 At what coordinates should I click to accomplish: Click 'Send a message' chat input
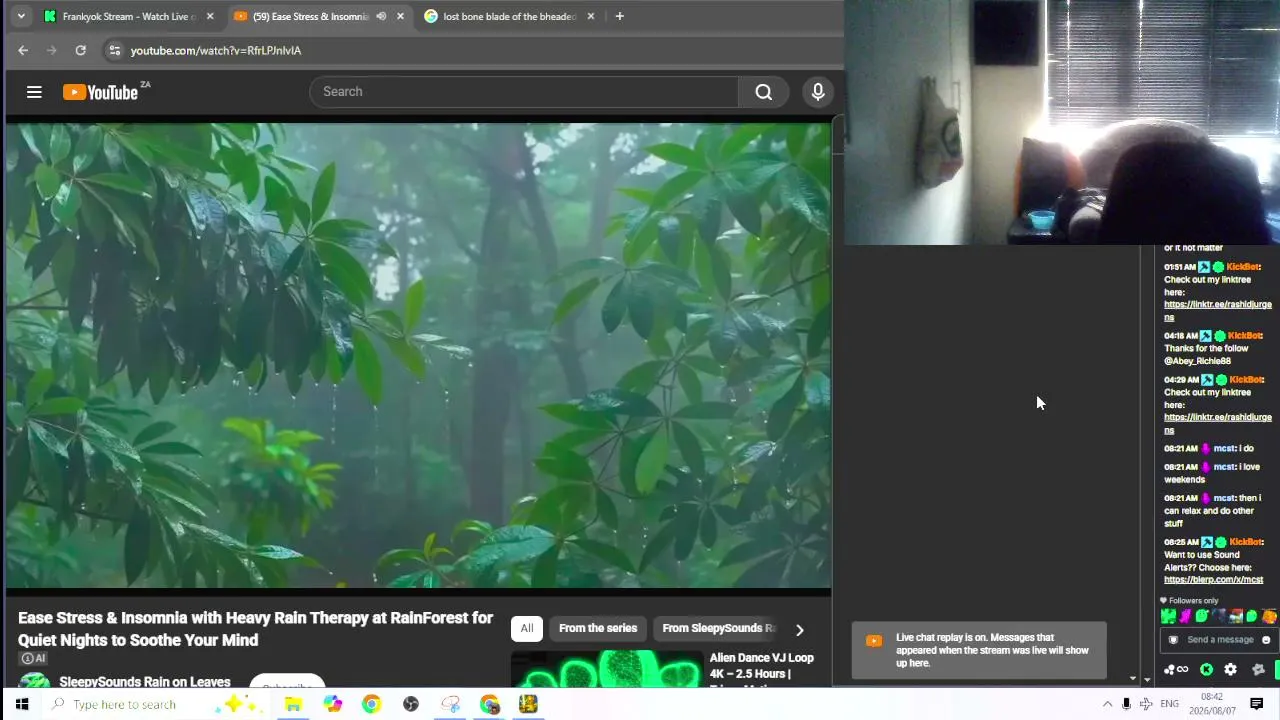point(1220,640)
